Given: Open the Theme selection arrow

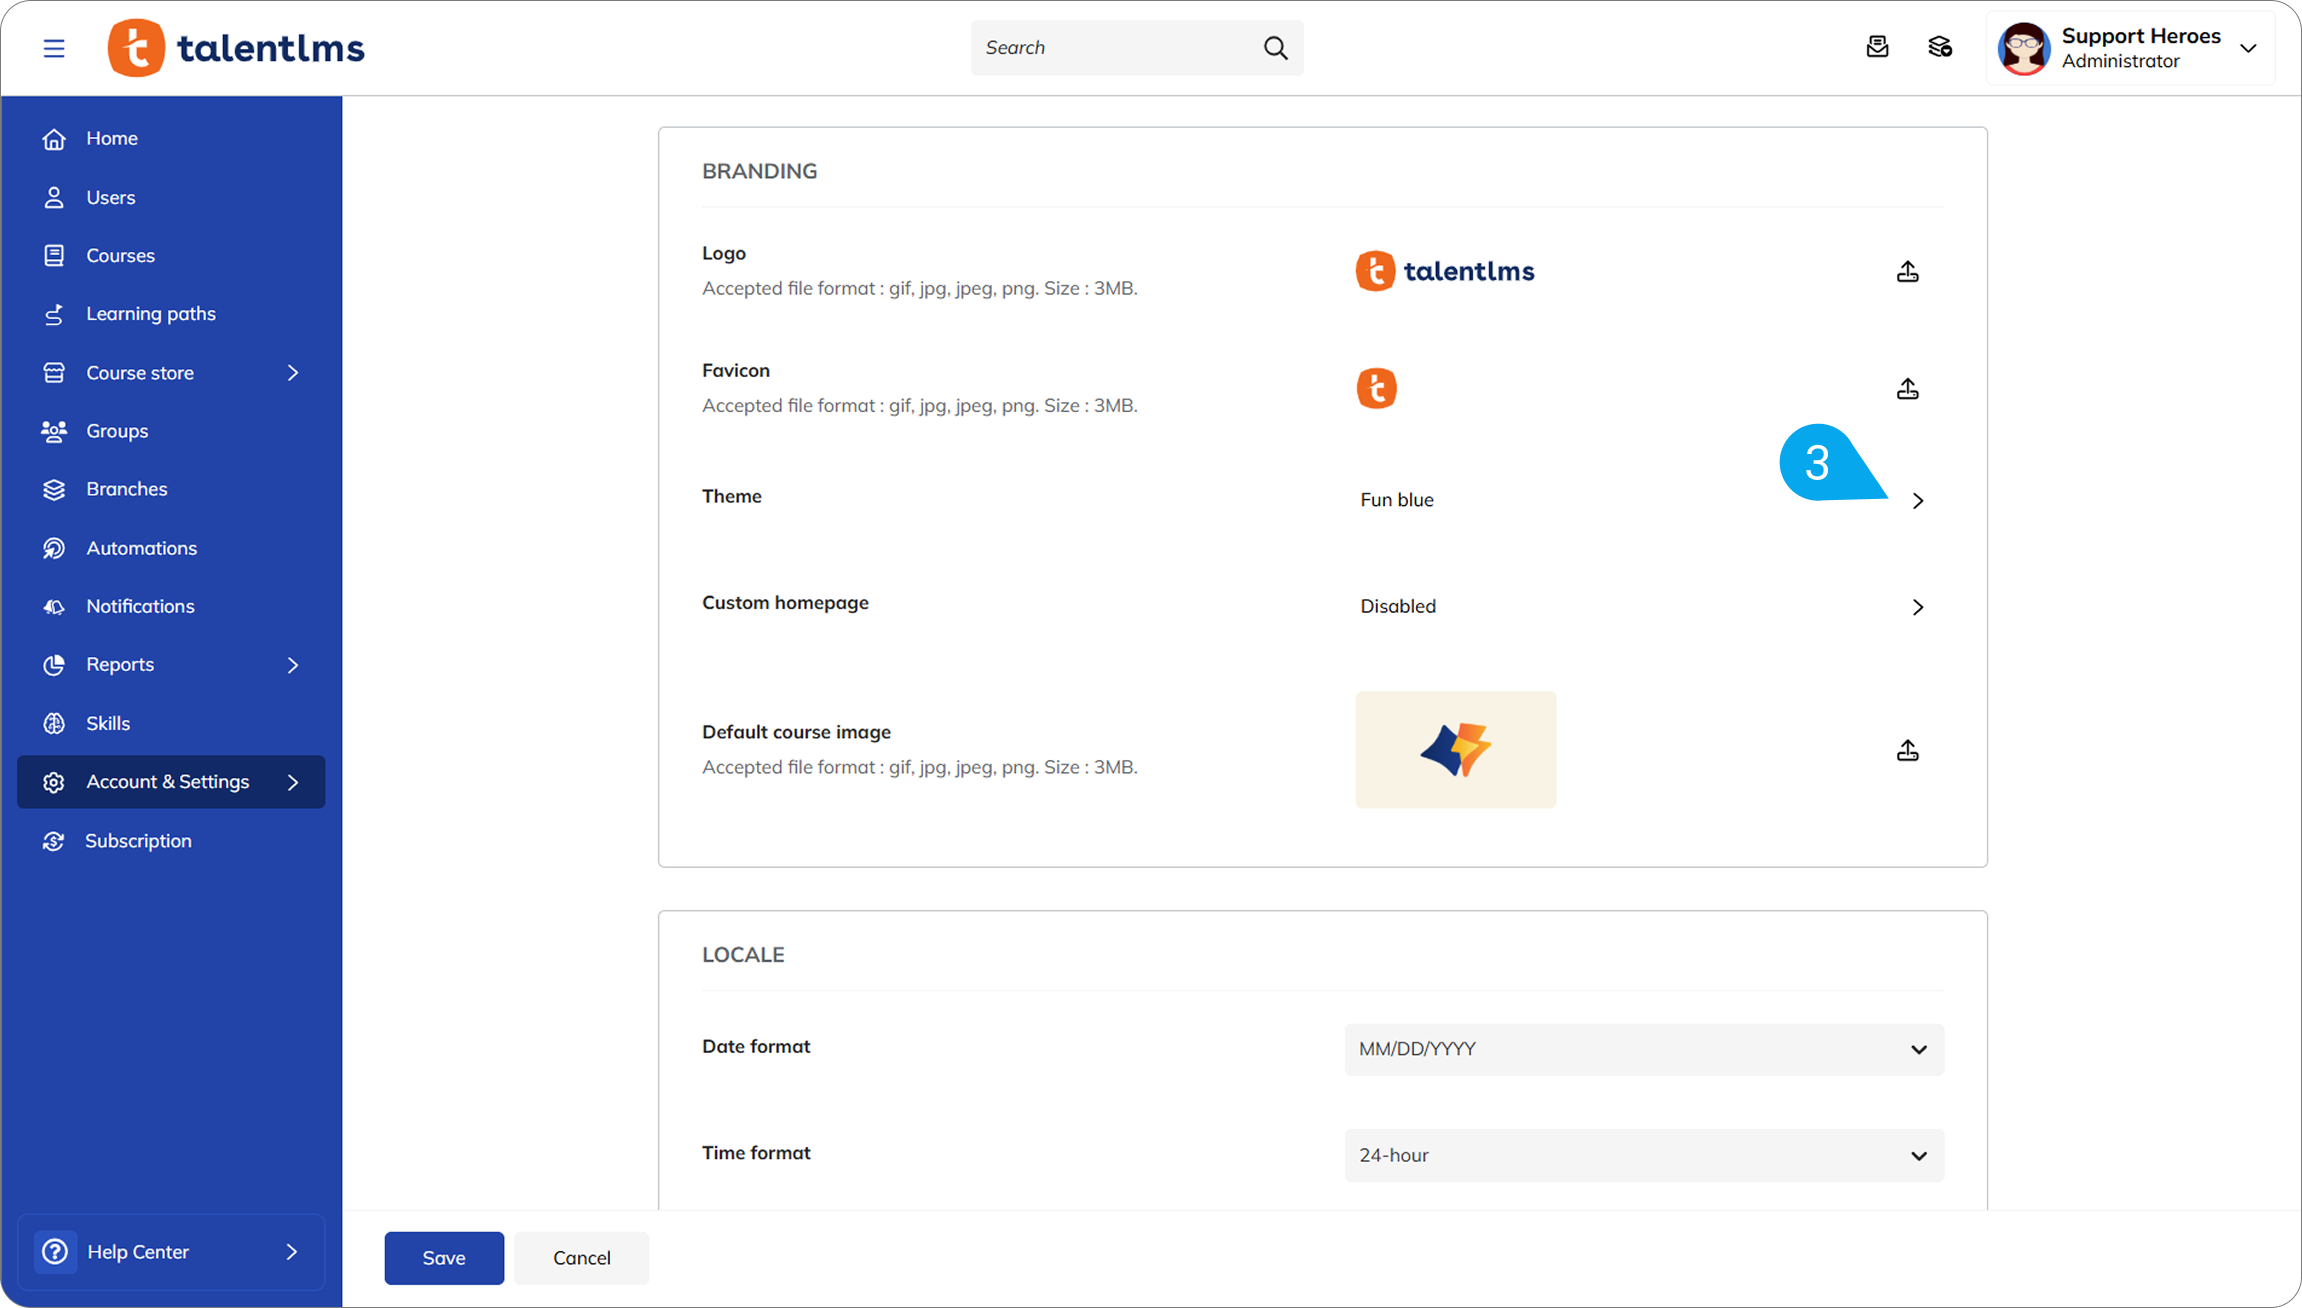Looking at the screenshot, I should tap(1917, 500).
